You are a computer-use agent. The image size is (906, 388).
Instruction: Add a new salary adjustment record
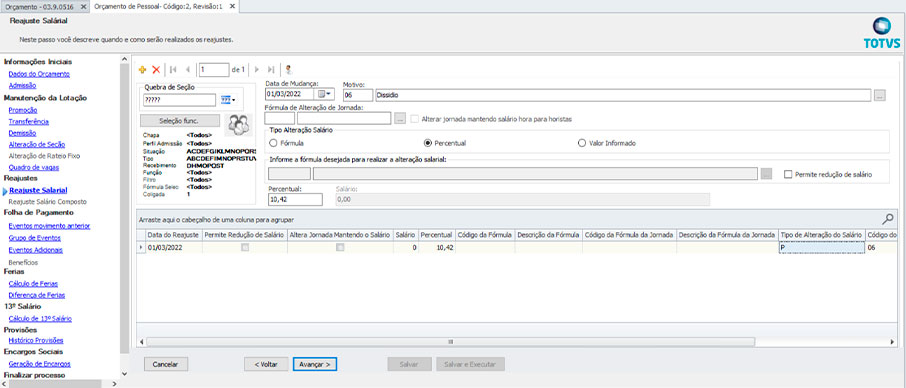click(143, 69)
